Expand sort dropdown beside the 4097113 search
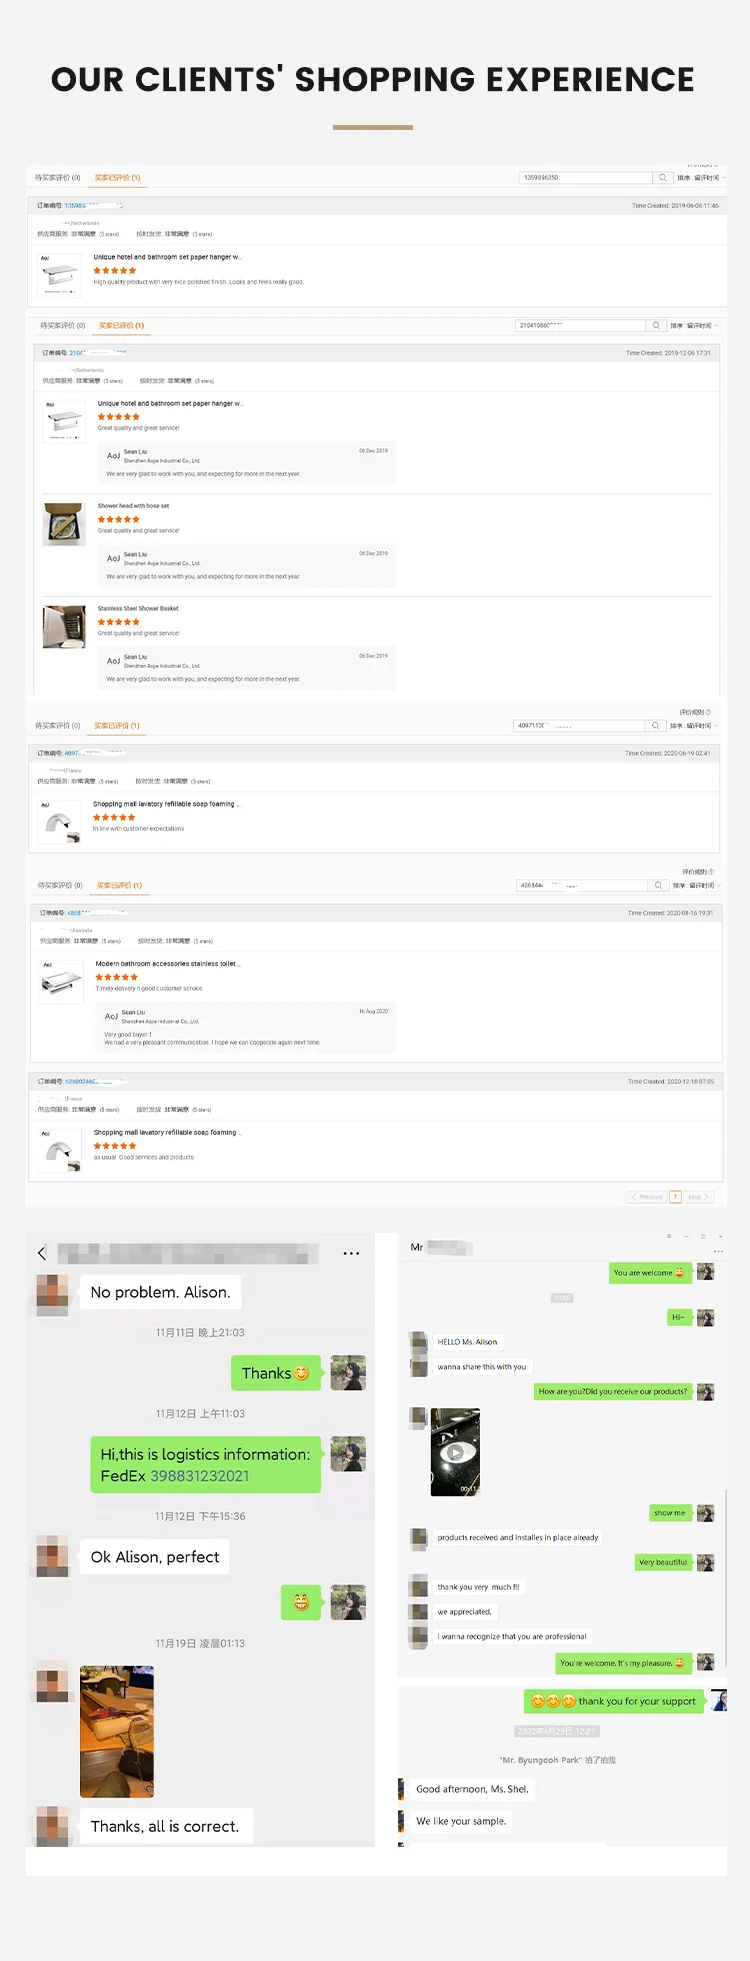Viewport: 750px width, 1961px height. (694, 726)
